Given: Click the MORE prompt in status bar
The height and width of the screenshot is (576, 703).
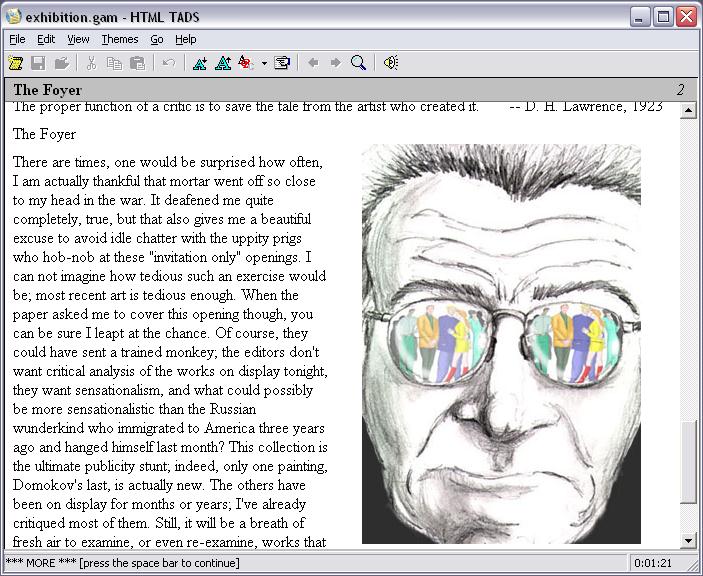Looking at the screenshot, I should point(123,563).
